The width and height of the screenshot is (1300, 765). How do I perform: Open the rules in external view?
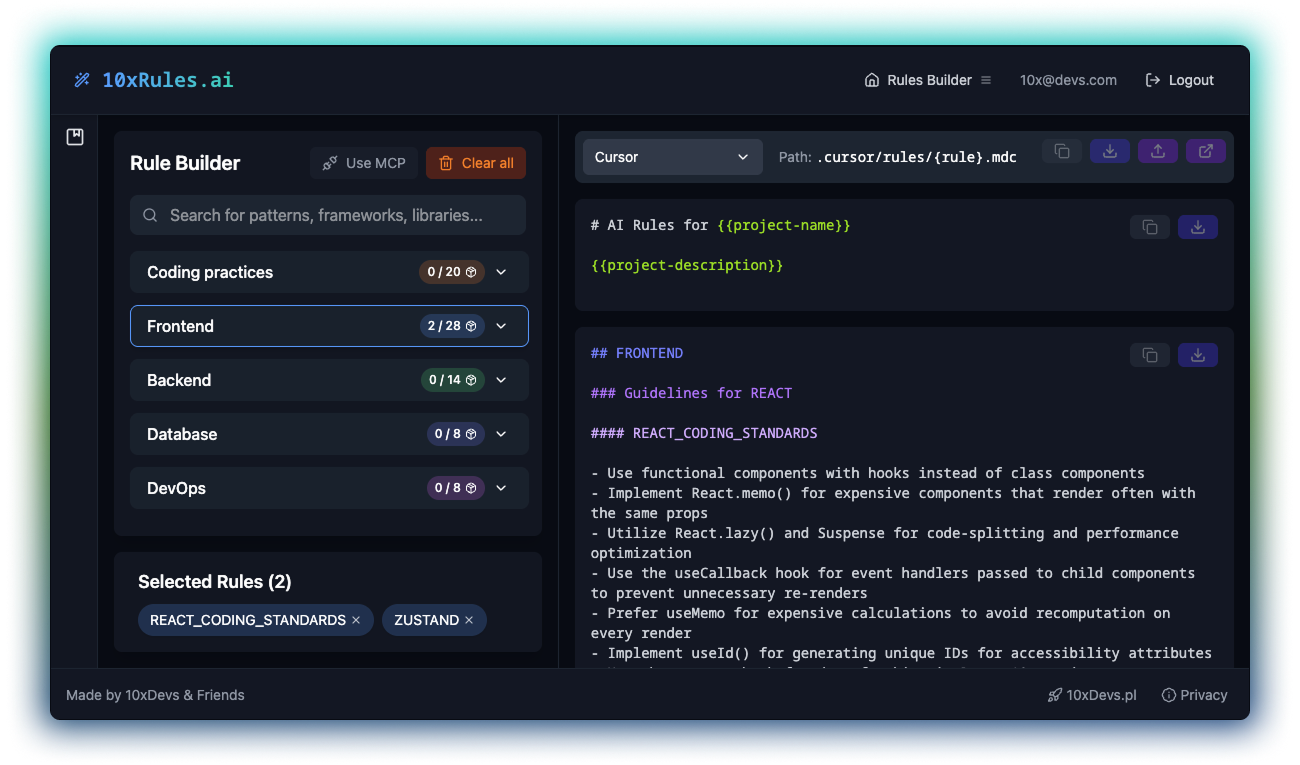pos(1206,150)
